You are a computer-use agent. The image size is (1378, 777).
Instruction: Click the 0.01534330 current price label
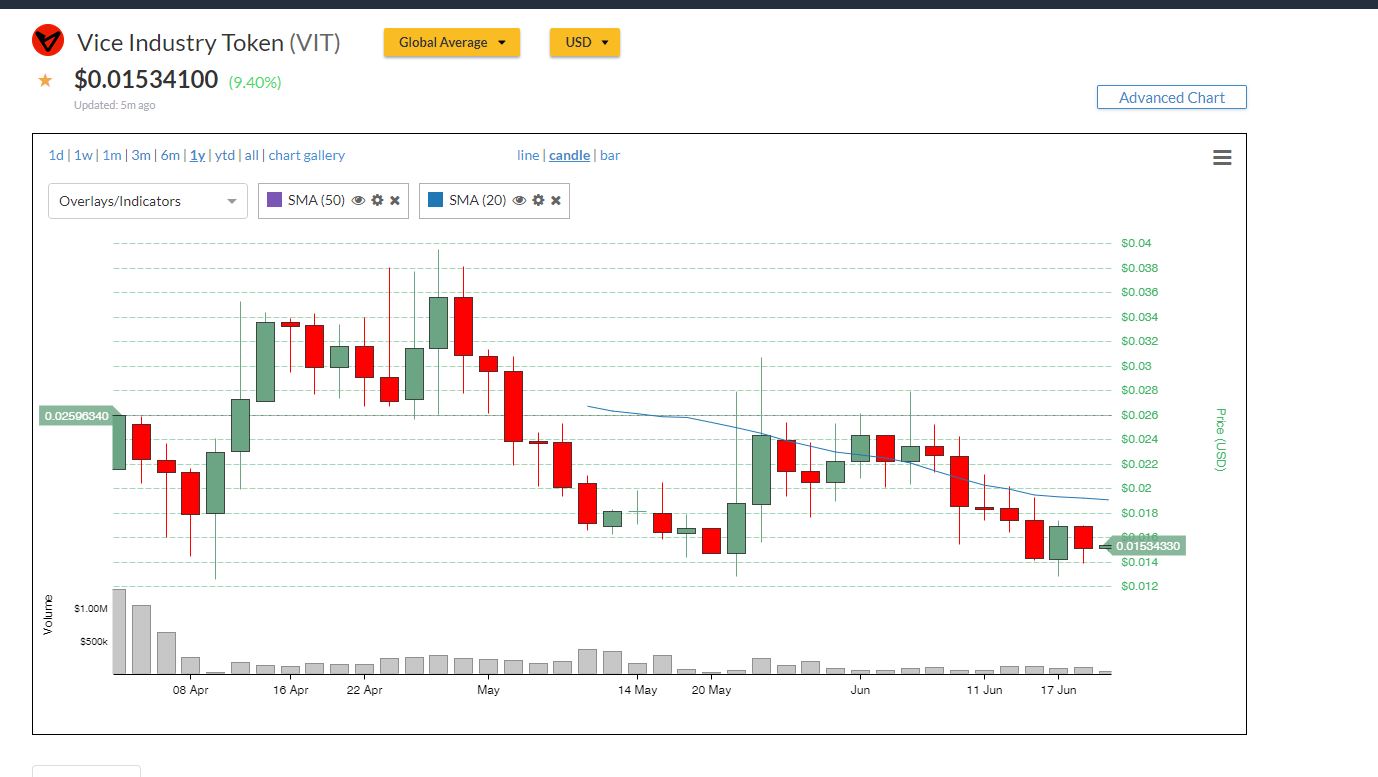click(x=1147, y=546)
